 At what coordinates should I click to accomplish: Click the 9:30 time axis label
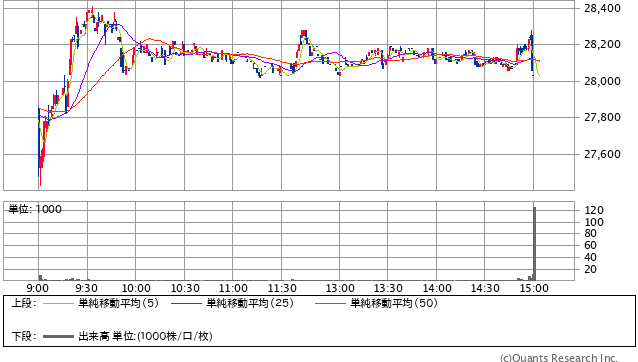86,288
